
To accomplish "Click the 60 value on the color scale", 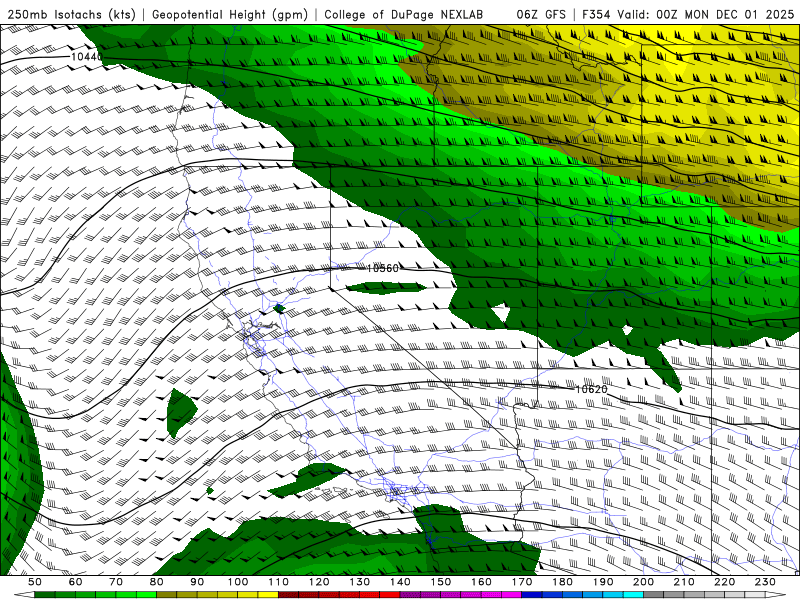I will 75,582.
